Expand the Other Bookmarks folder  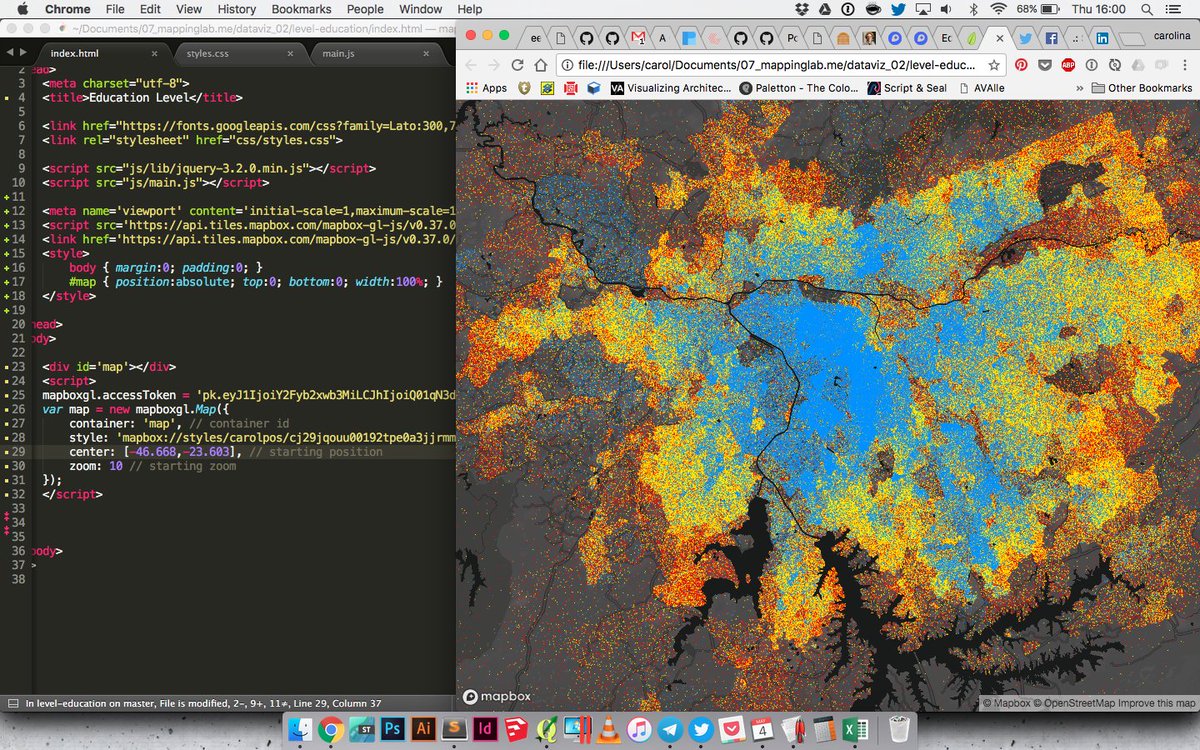1142,88
